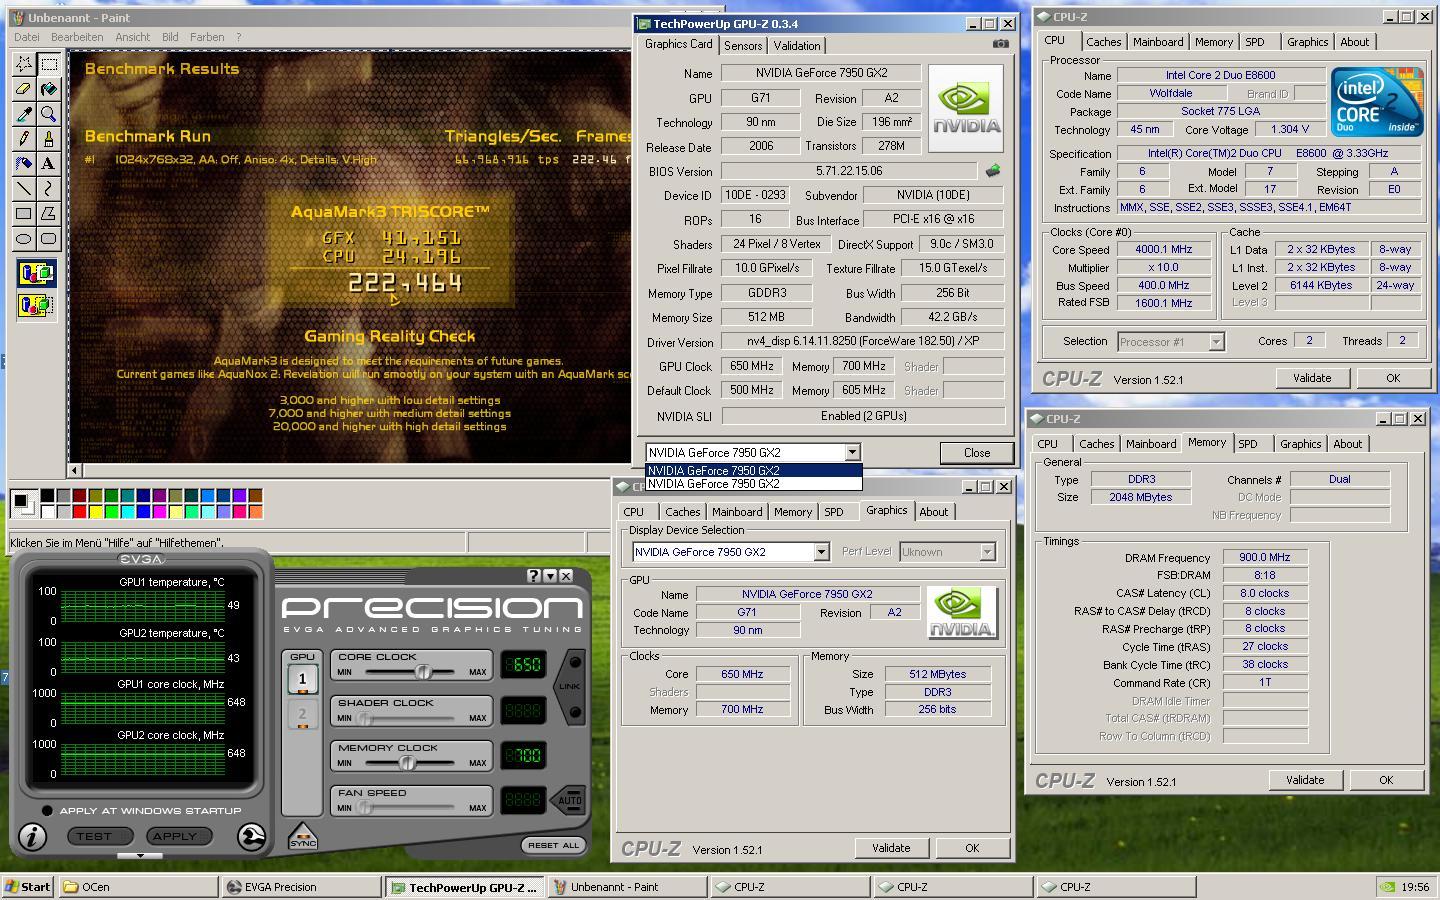Activate the Pick Color eyedropper tool
This screenshot has width=1440, height=900.
23,114
